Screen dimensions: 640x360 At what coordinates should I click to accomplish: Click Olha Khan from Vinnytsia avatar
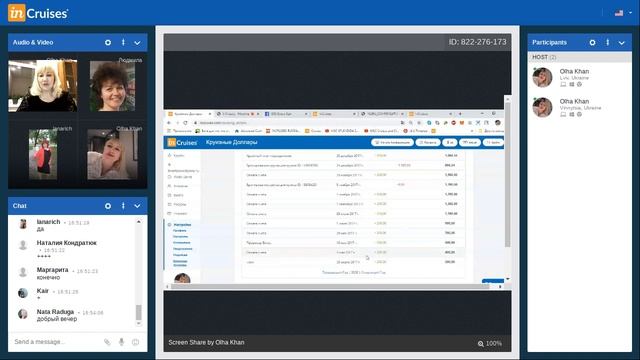coord(542,107)
